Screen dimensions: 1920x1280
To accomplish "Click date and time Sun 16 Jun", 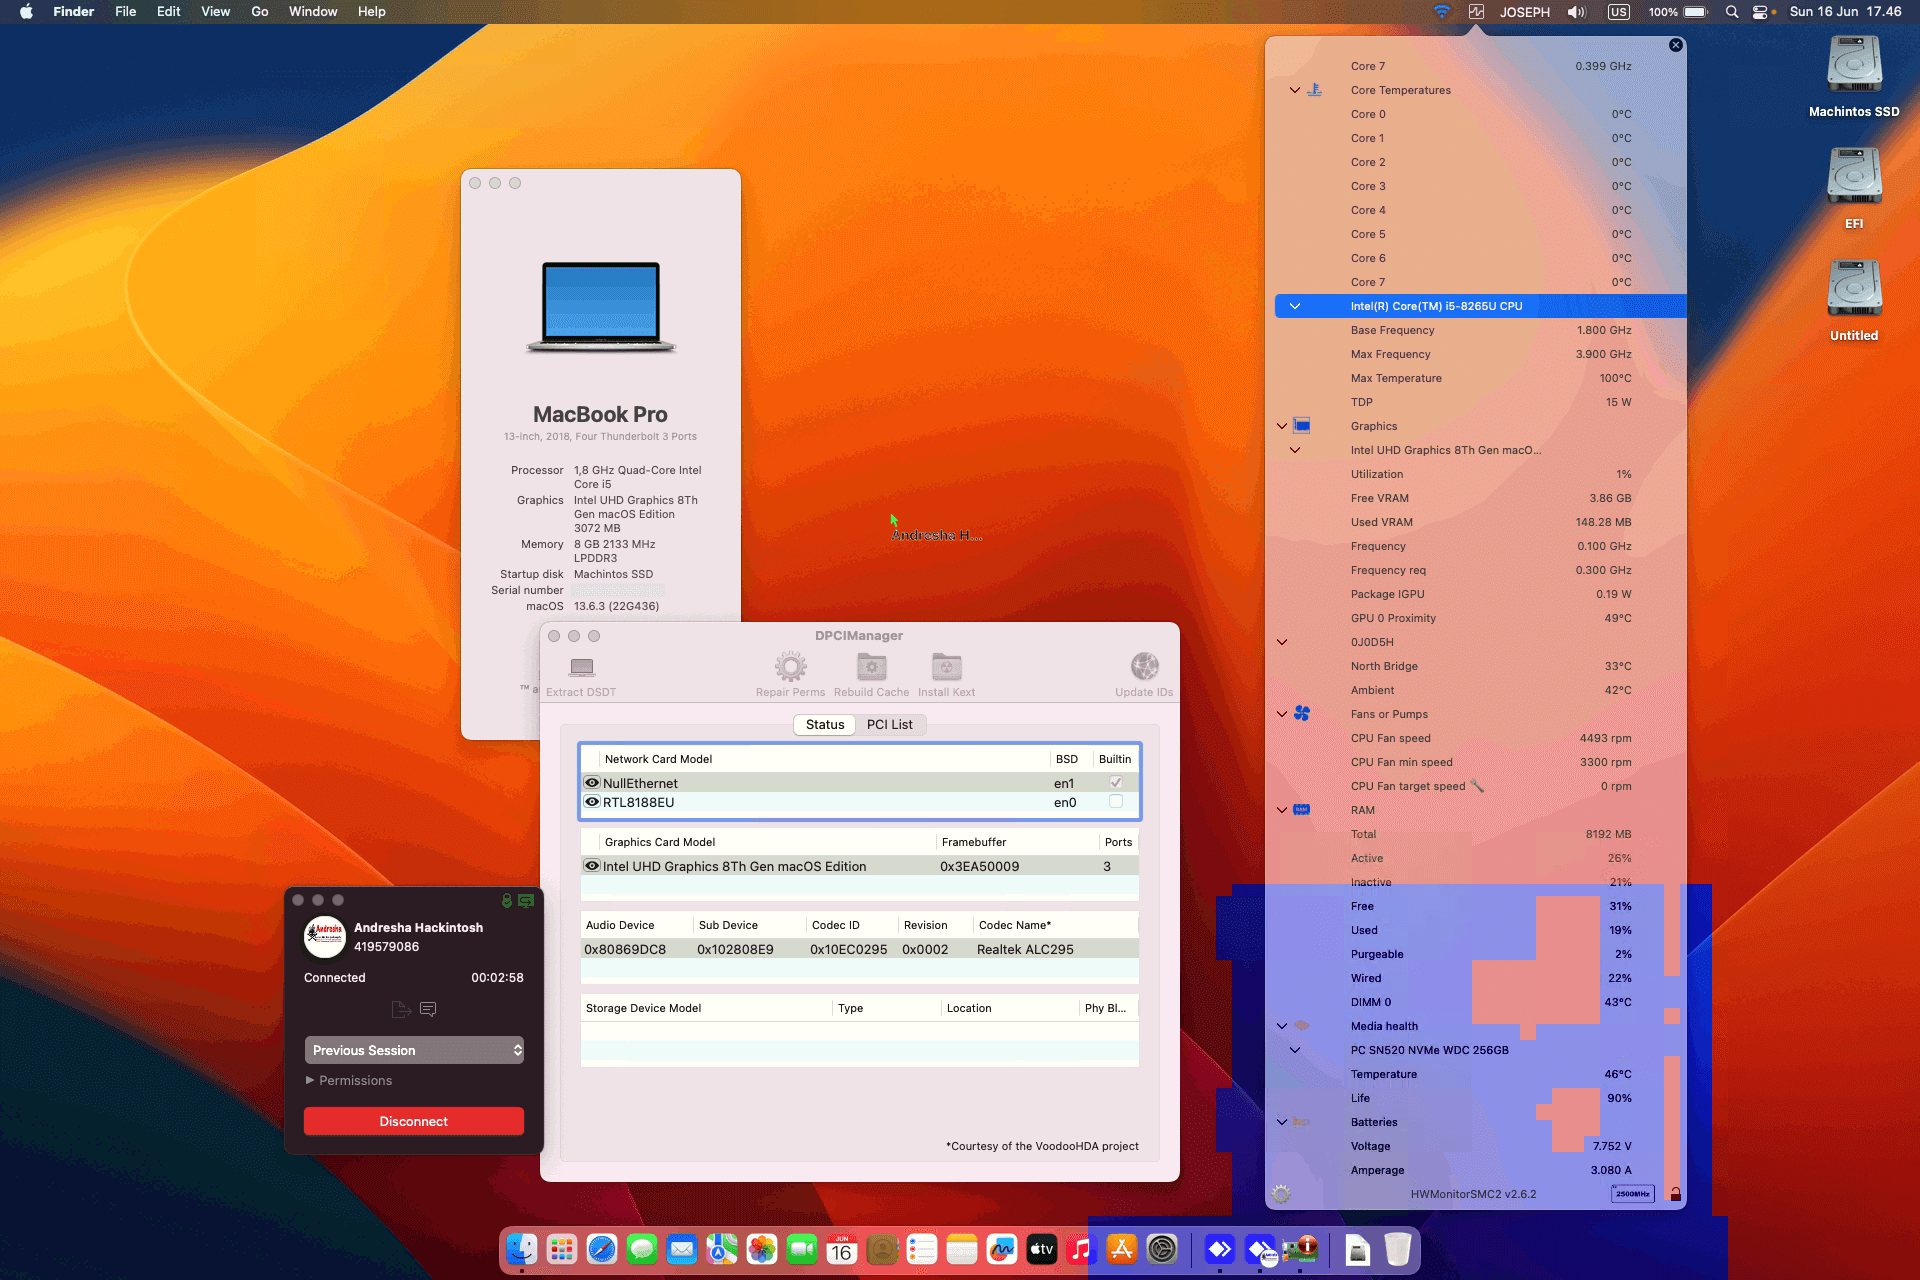I will tap(1845, 12).
